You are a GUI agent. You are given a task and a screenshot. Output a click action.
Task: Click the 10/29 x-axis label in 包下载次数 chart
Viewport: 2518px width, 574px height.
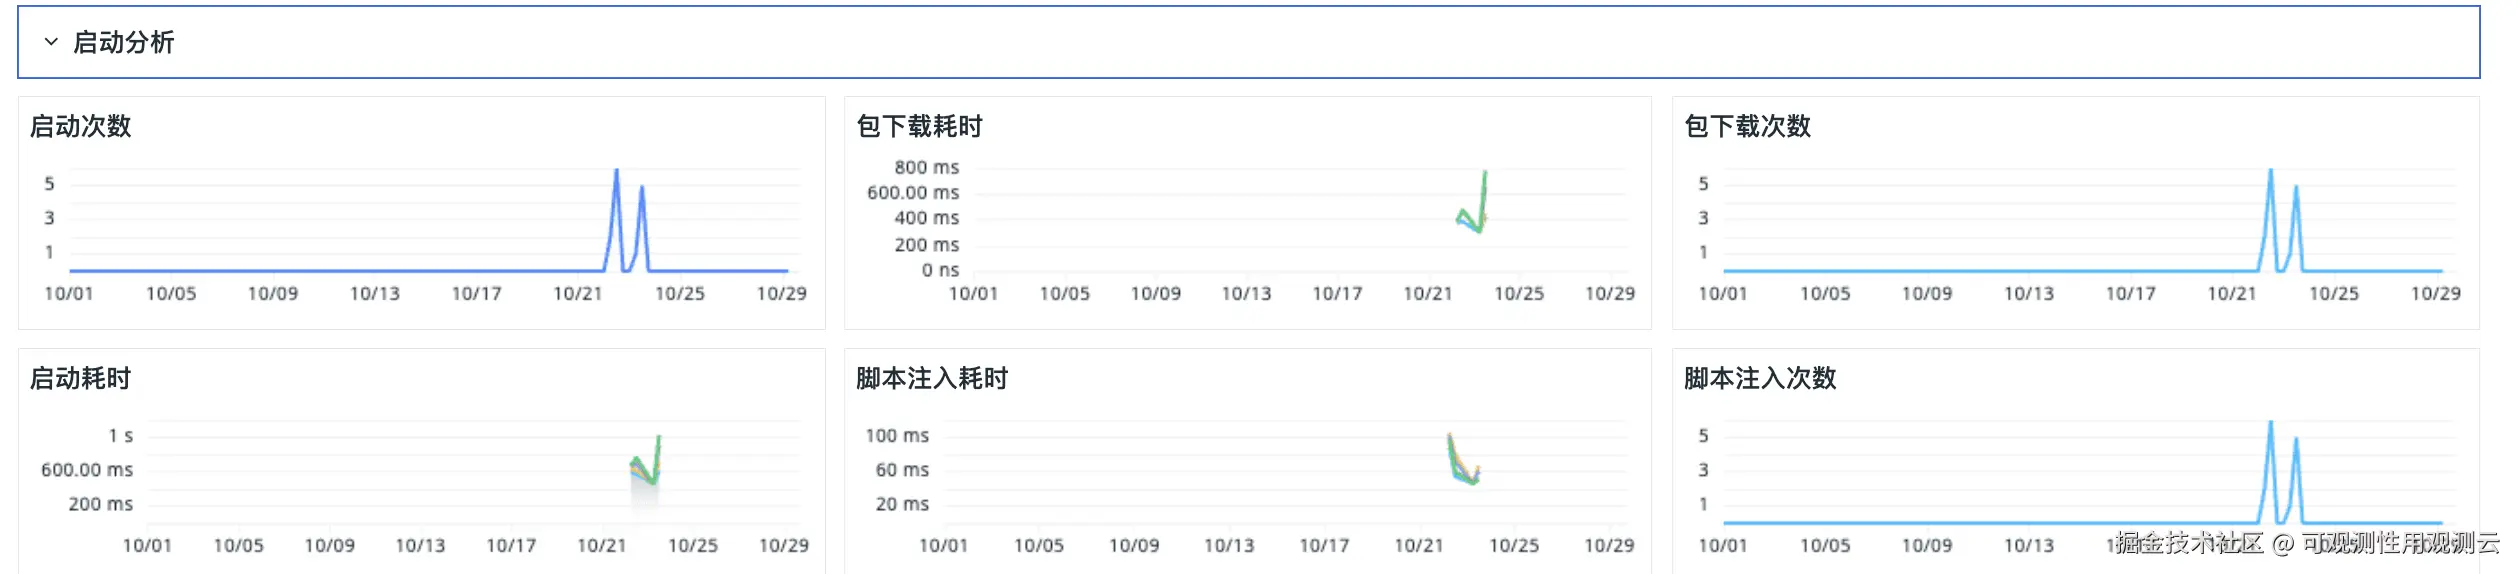2435,293
